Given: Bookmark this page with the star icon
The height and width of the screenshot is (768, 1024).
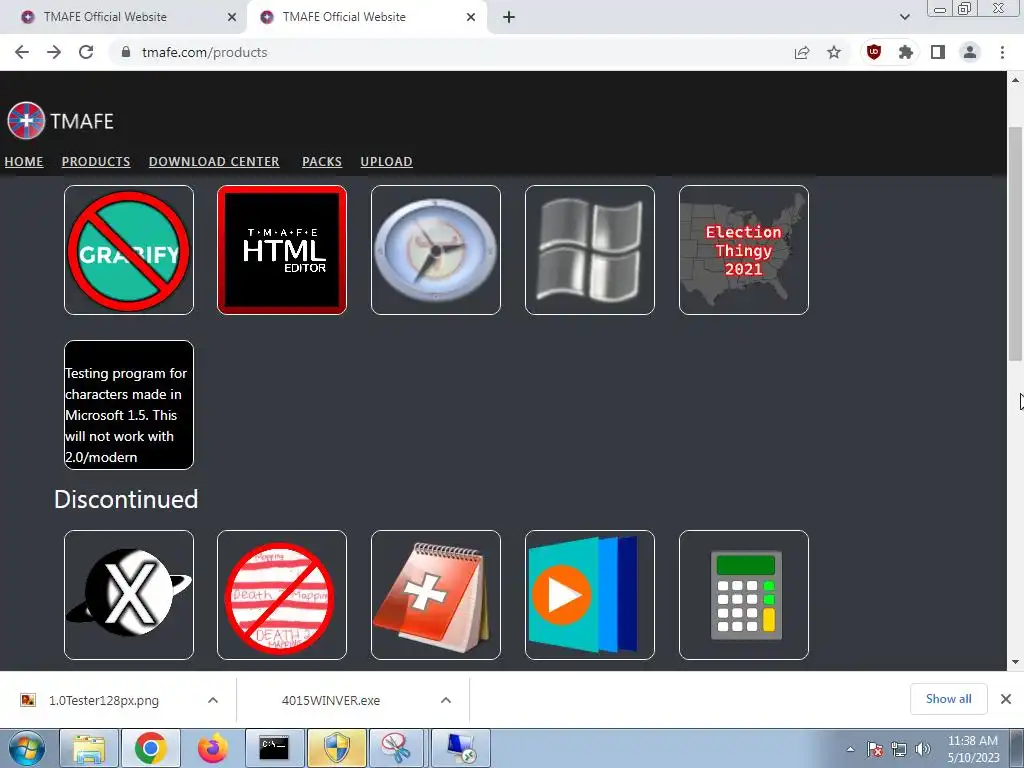Looking at the screenshot, I should click(x=834, y=52).
